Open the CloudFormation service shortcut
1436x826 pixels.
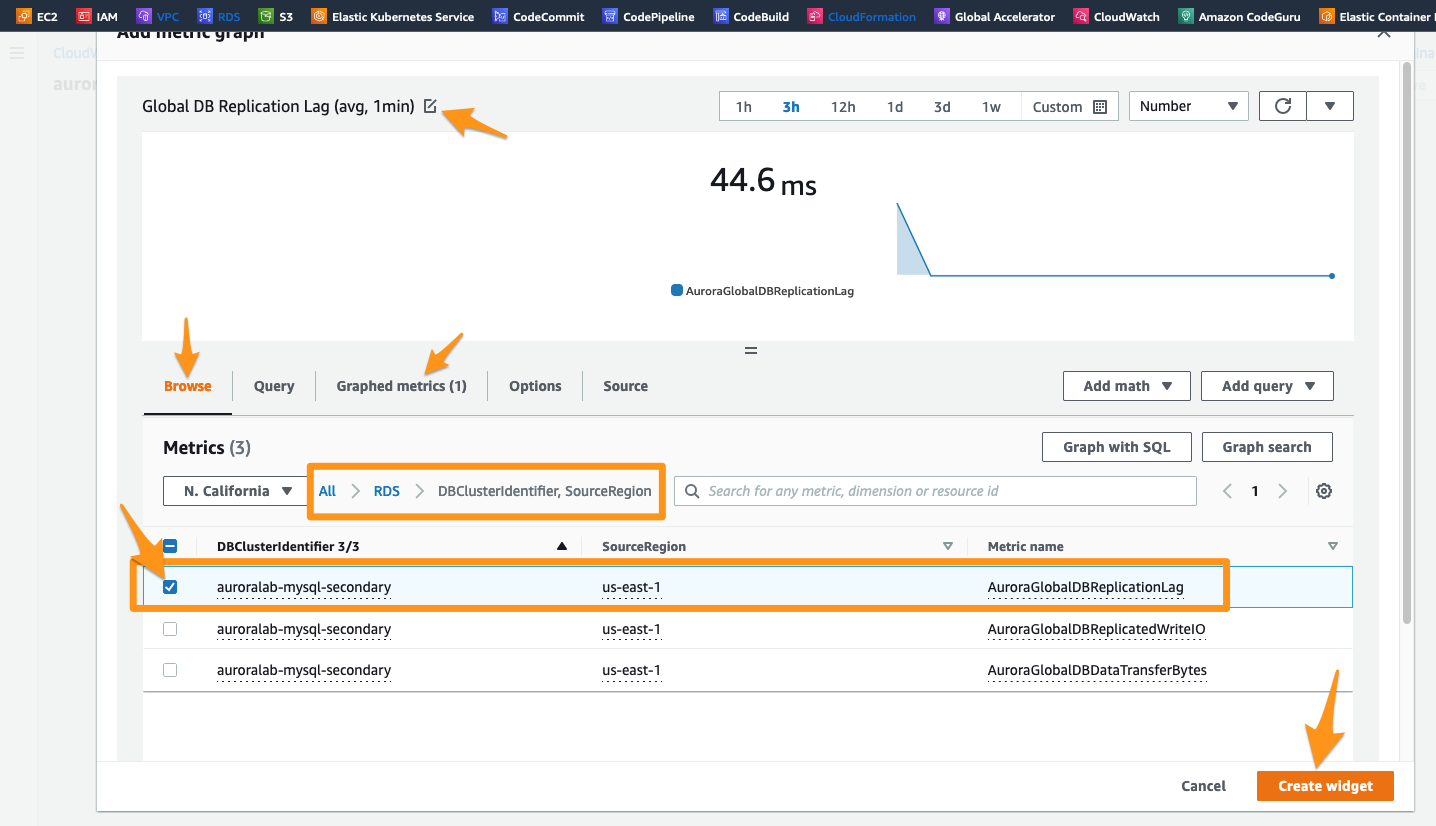point(861,16)
